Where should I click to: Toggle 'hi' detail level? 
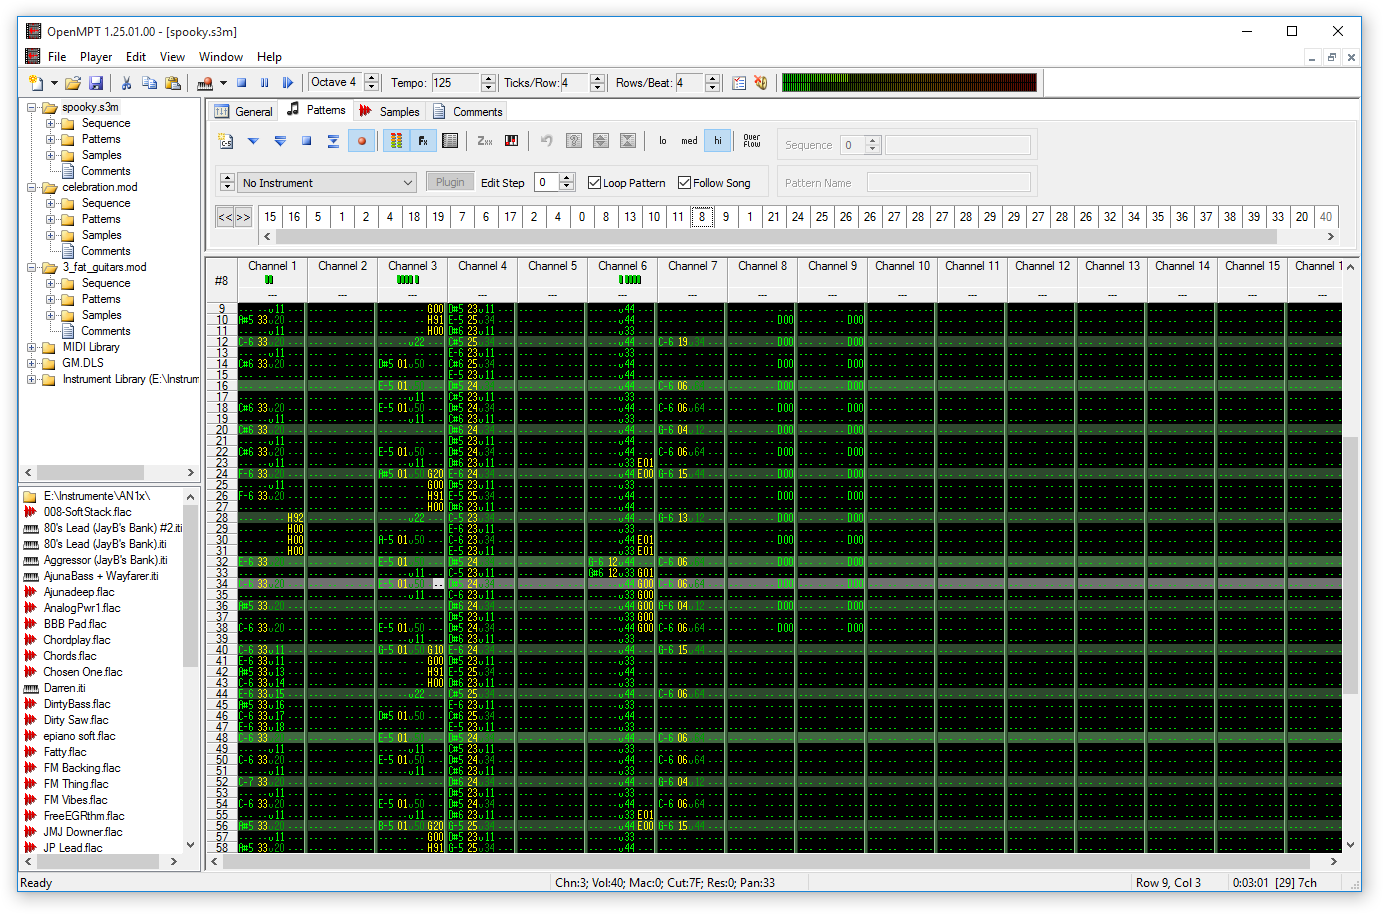coord(717,141)
